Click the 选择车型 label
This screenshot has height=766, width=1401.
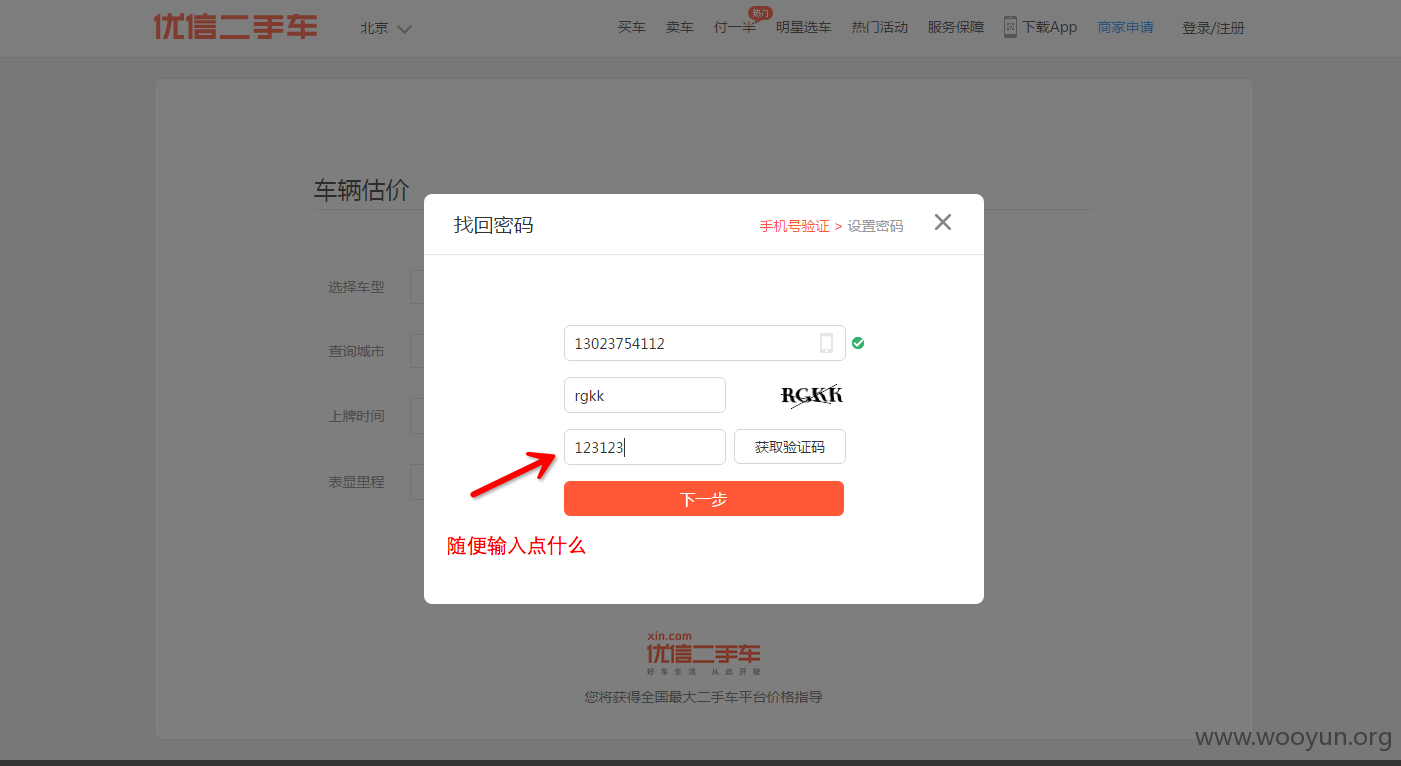pos(356,287)
